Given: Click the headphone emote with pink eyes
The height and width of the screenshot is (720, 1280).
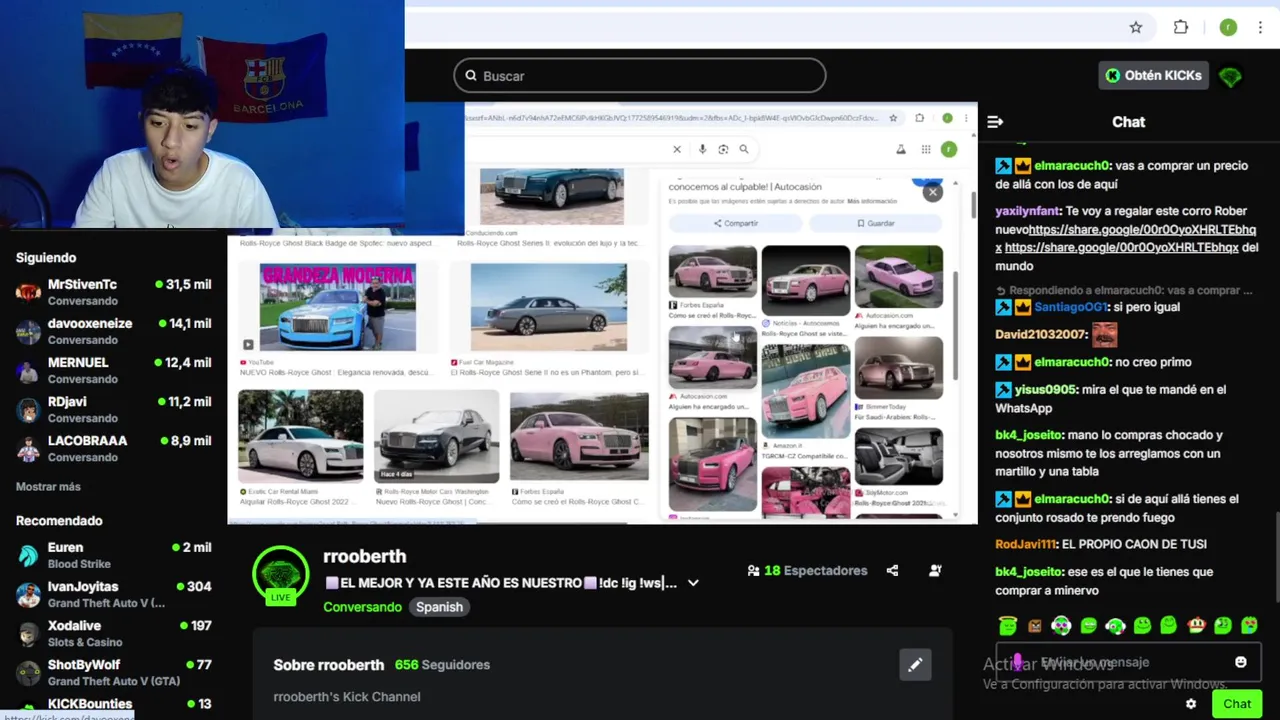Looking at the screenshot, I should point(1061,626).
